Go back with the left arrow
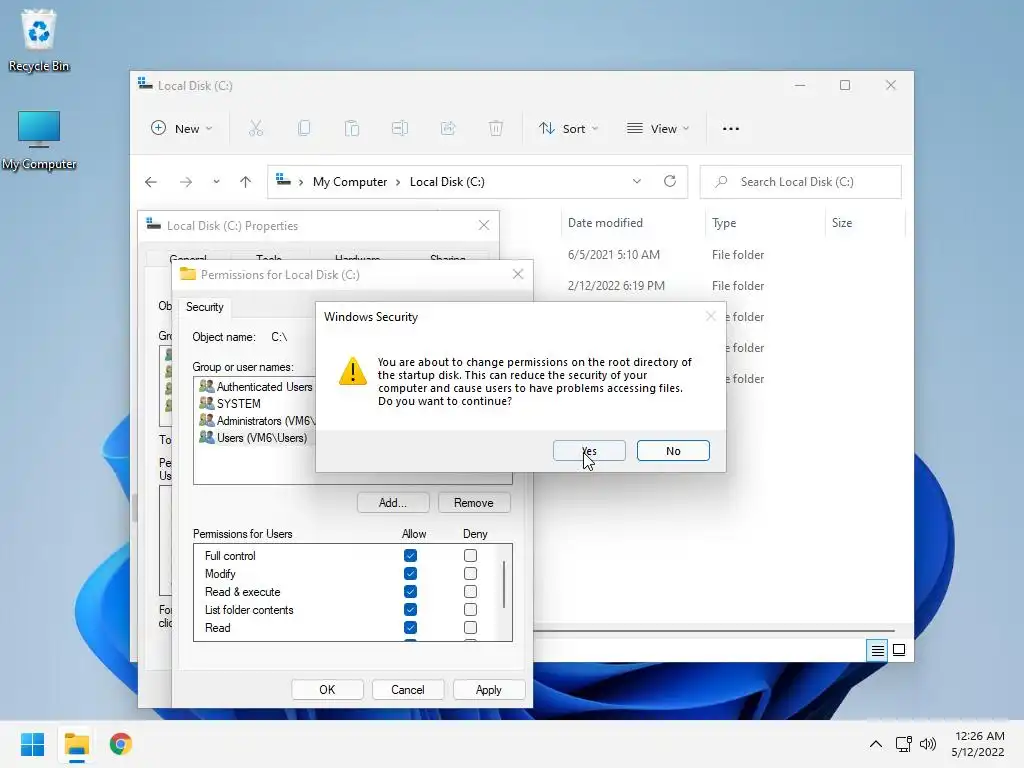The width and height of the screenshot is (1024, 768). [151, 182]
